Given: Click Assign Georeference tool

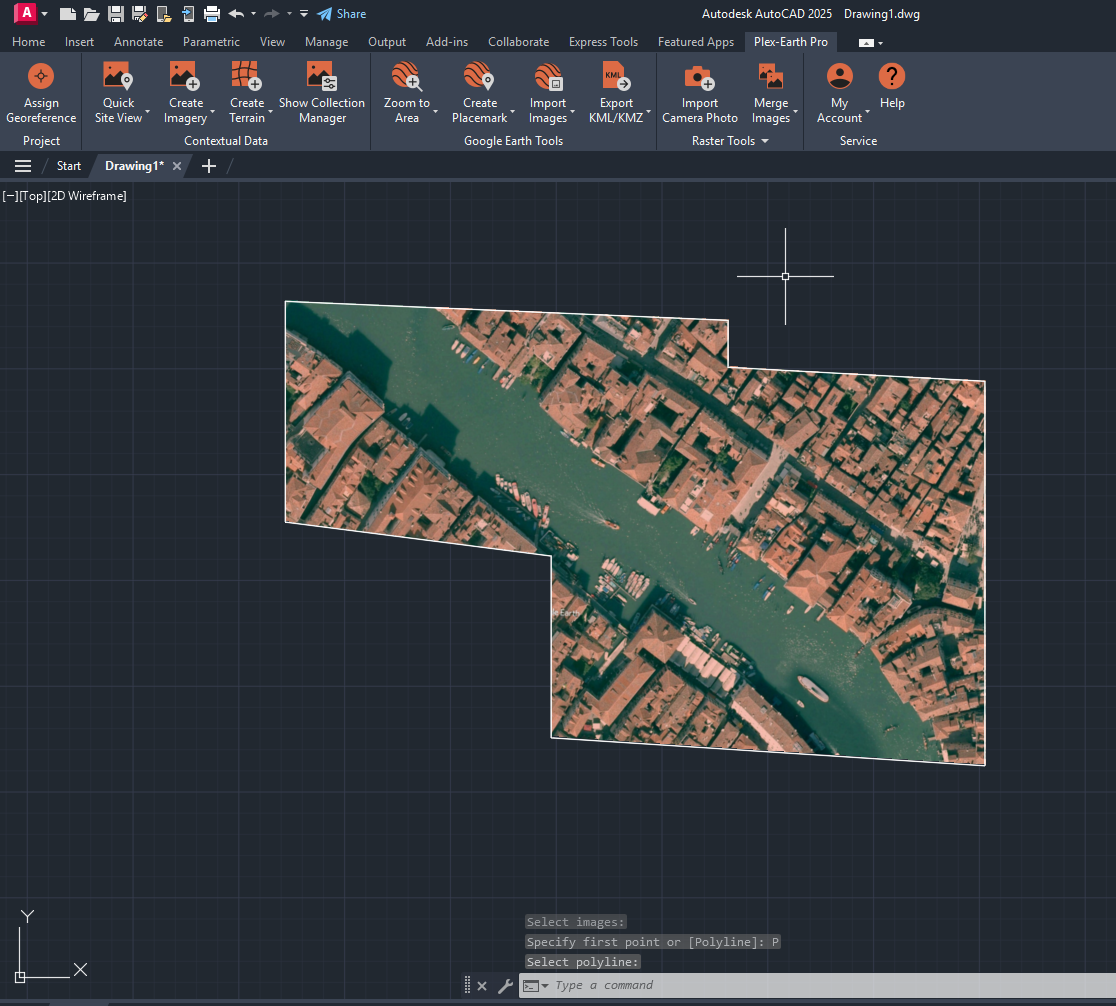Looking at the screenshot, I should pos(41,94).
